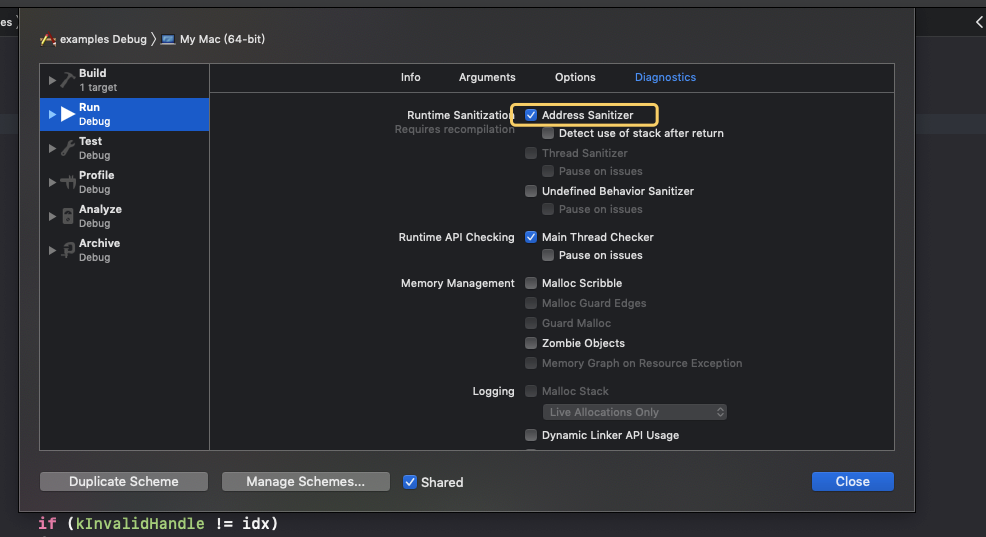
Task: Open the Live Allocations Only dropdown
Action: (x=635, y=412)
